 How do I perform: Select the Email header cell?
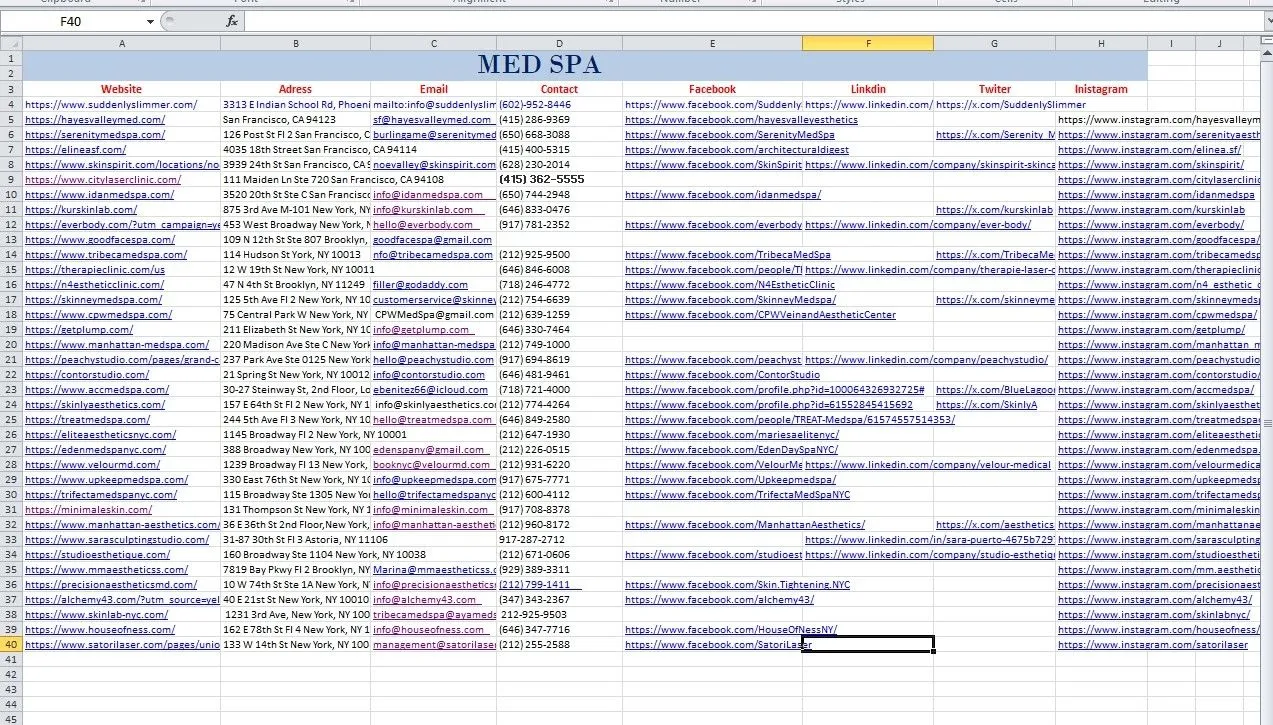tap(434, 89)
